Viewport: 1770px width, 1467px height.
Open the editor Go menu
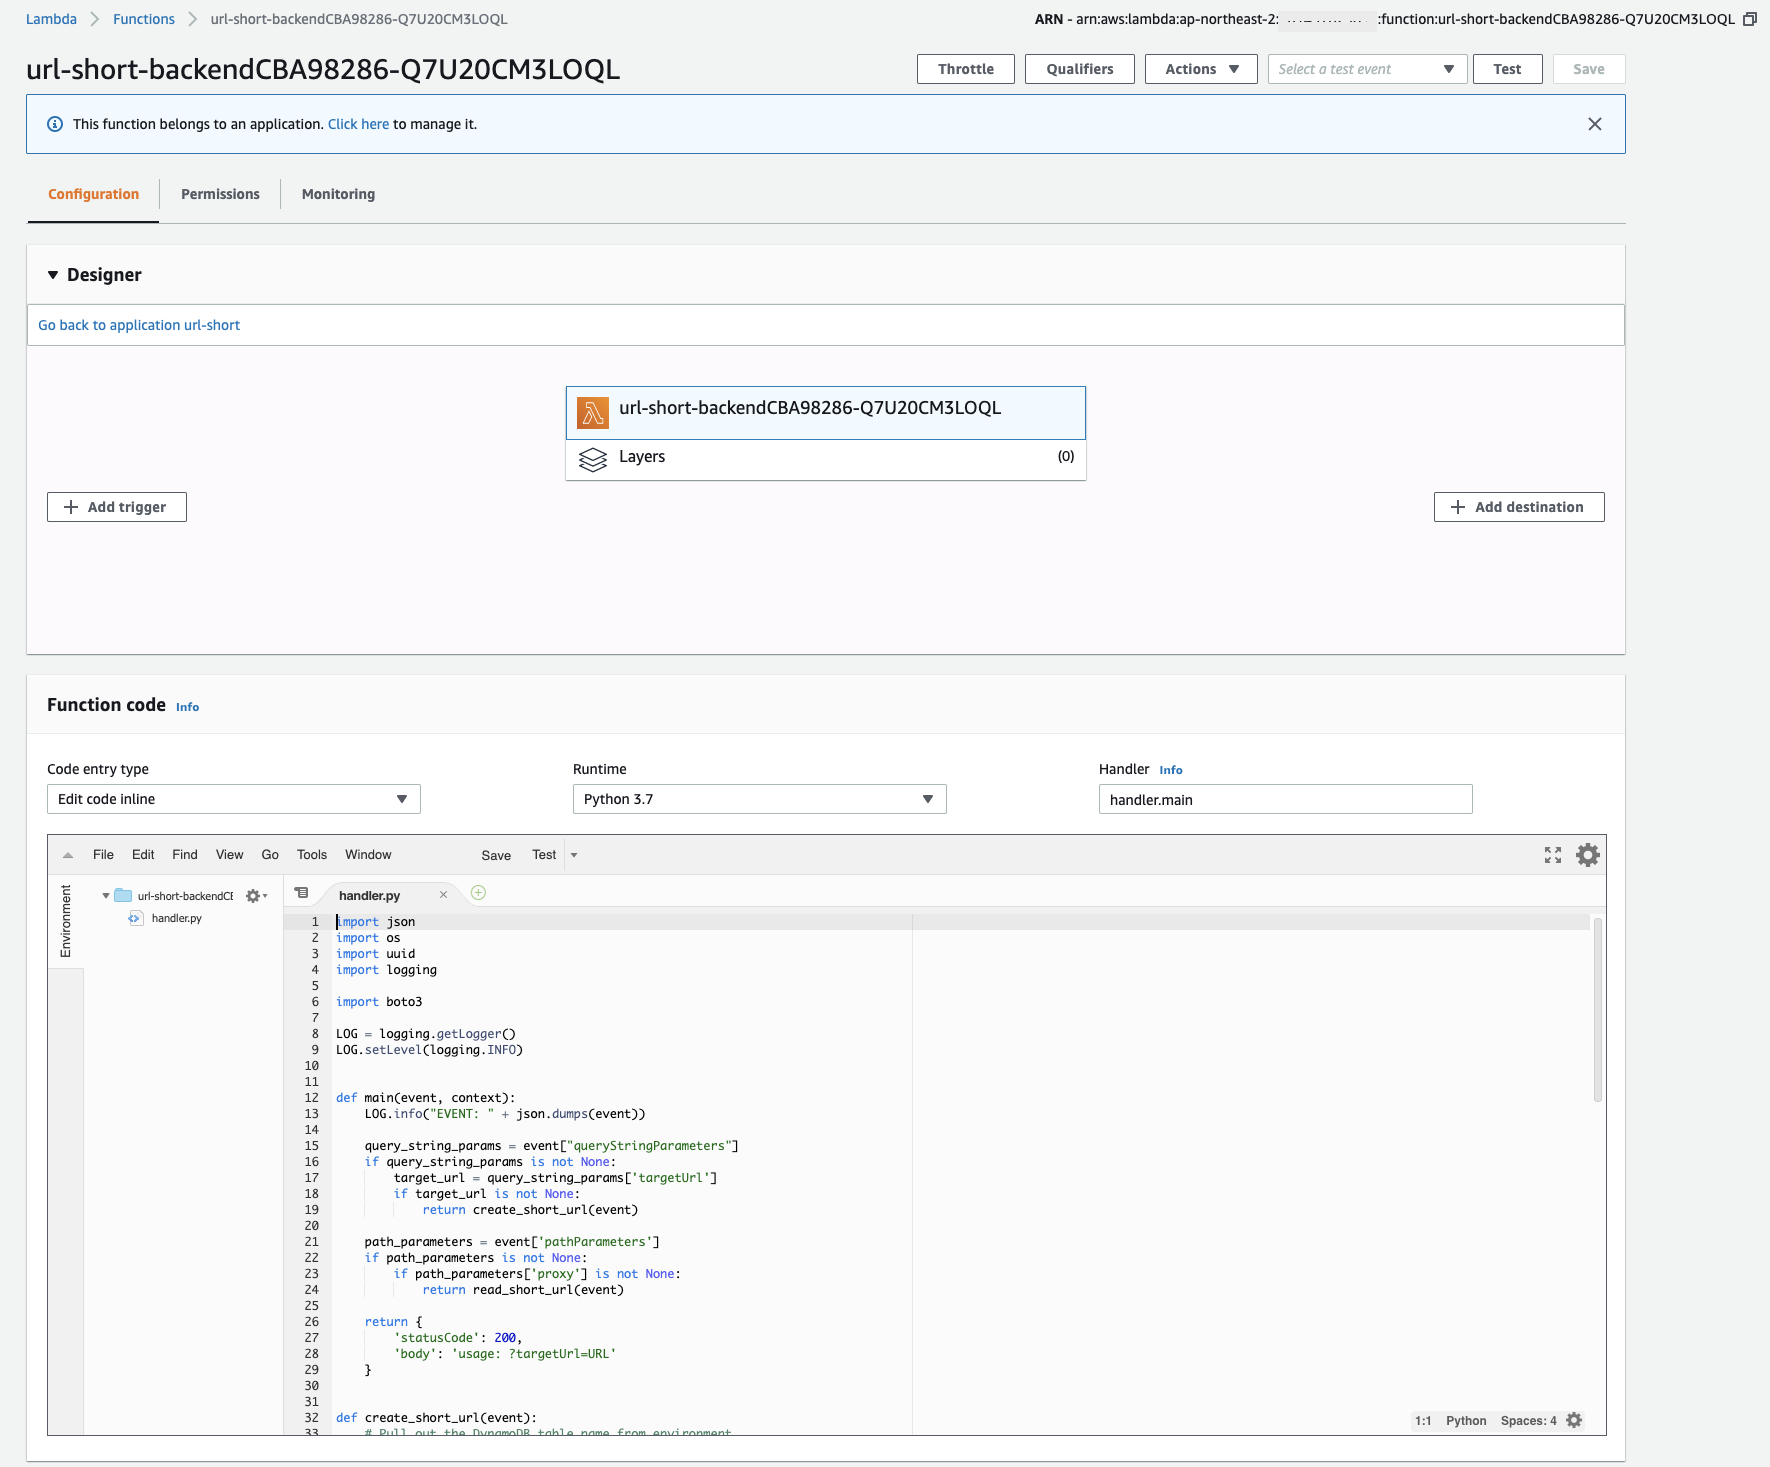pos(270,855)
